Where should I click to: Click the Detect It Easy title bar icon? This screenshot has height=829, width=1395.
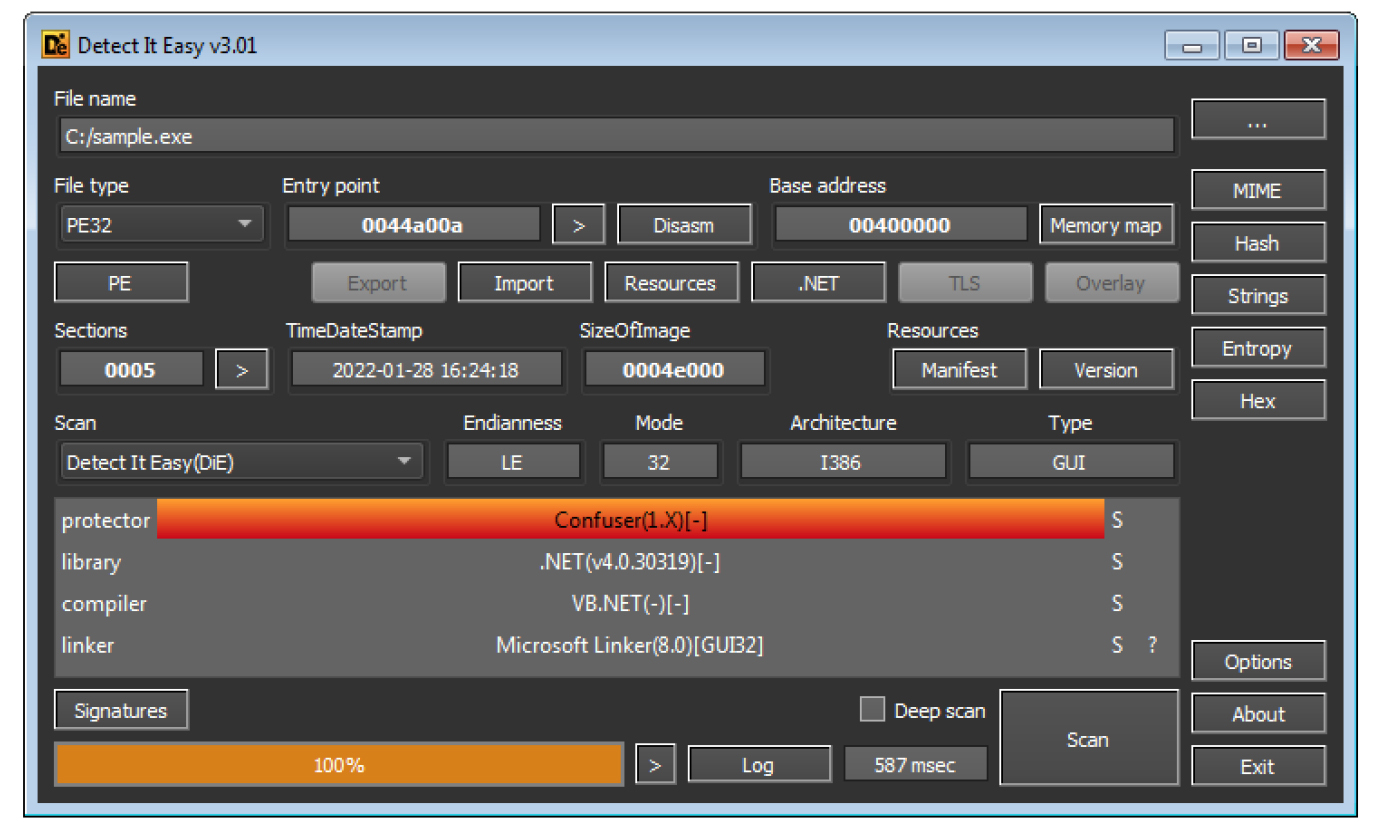56,45
